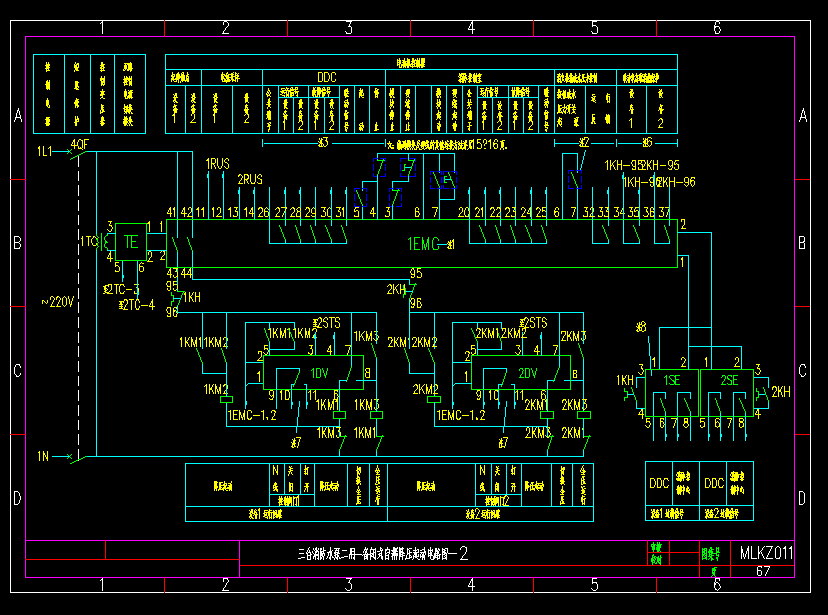The image size is (828, 615).
Task: Click the 1RUS label
Action: coord(218,164)
